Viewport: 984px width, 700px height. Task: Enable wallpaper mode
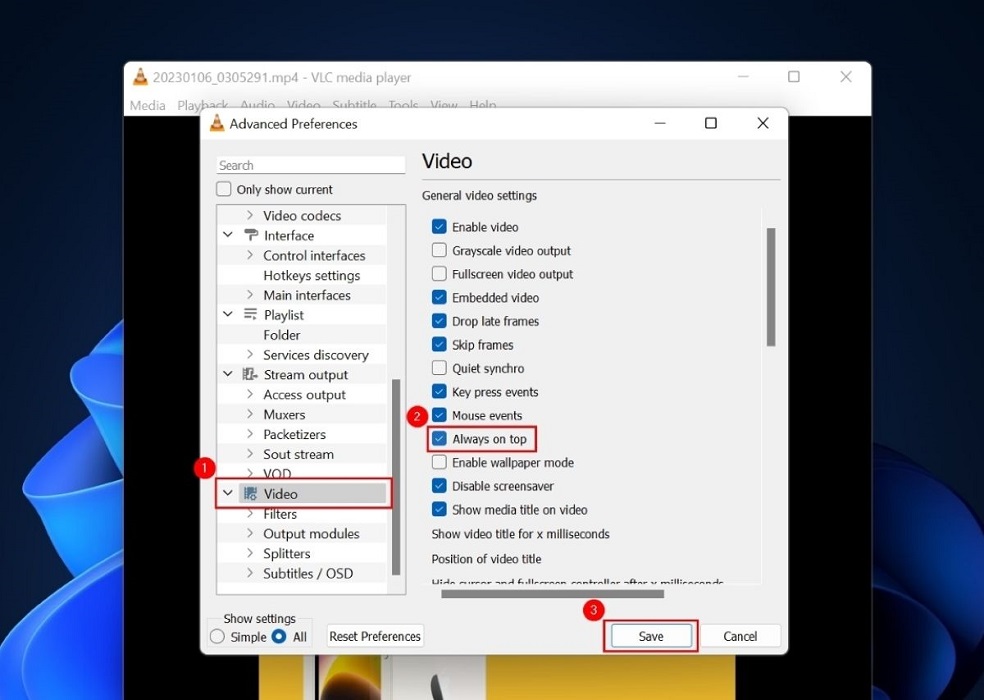[438, 462]
